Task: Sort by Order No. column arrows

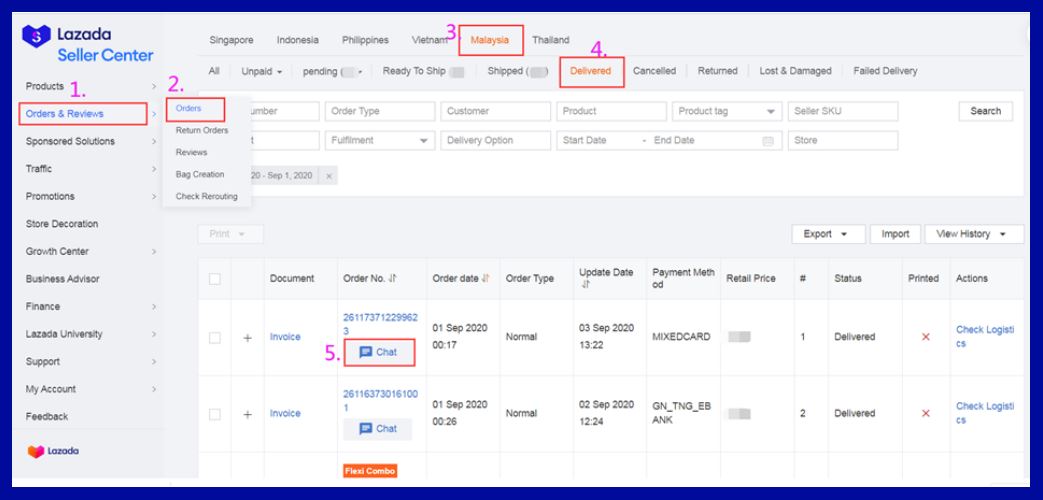Action: [392, 279]
